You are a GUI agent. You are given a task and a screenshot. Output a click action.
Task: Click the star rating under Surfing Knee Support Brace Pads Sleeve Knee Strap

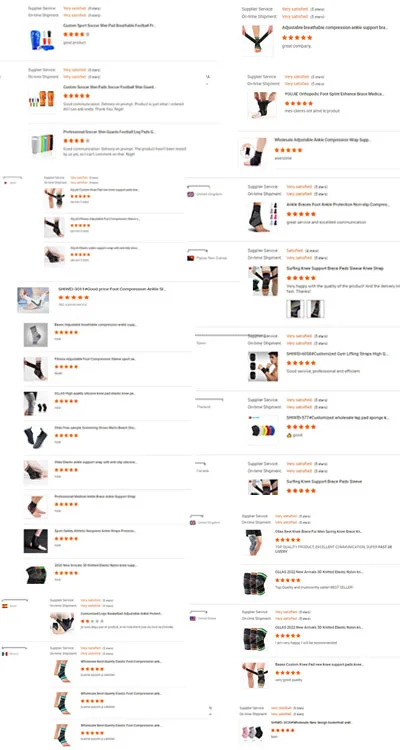coord(301,278)
